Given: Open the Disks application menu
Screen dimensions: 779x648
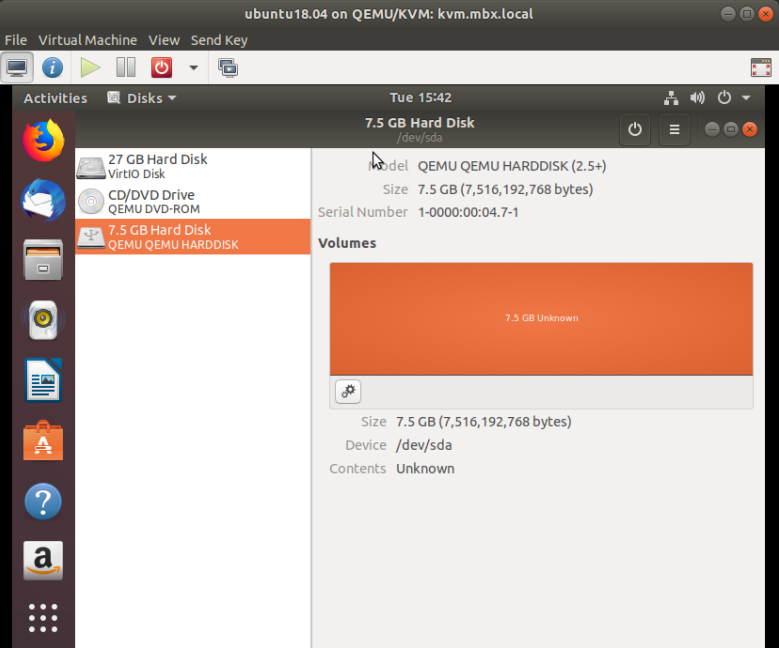Looking at the screenshot, I should tap(142, 98).
